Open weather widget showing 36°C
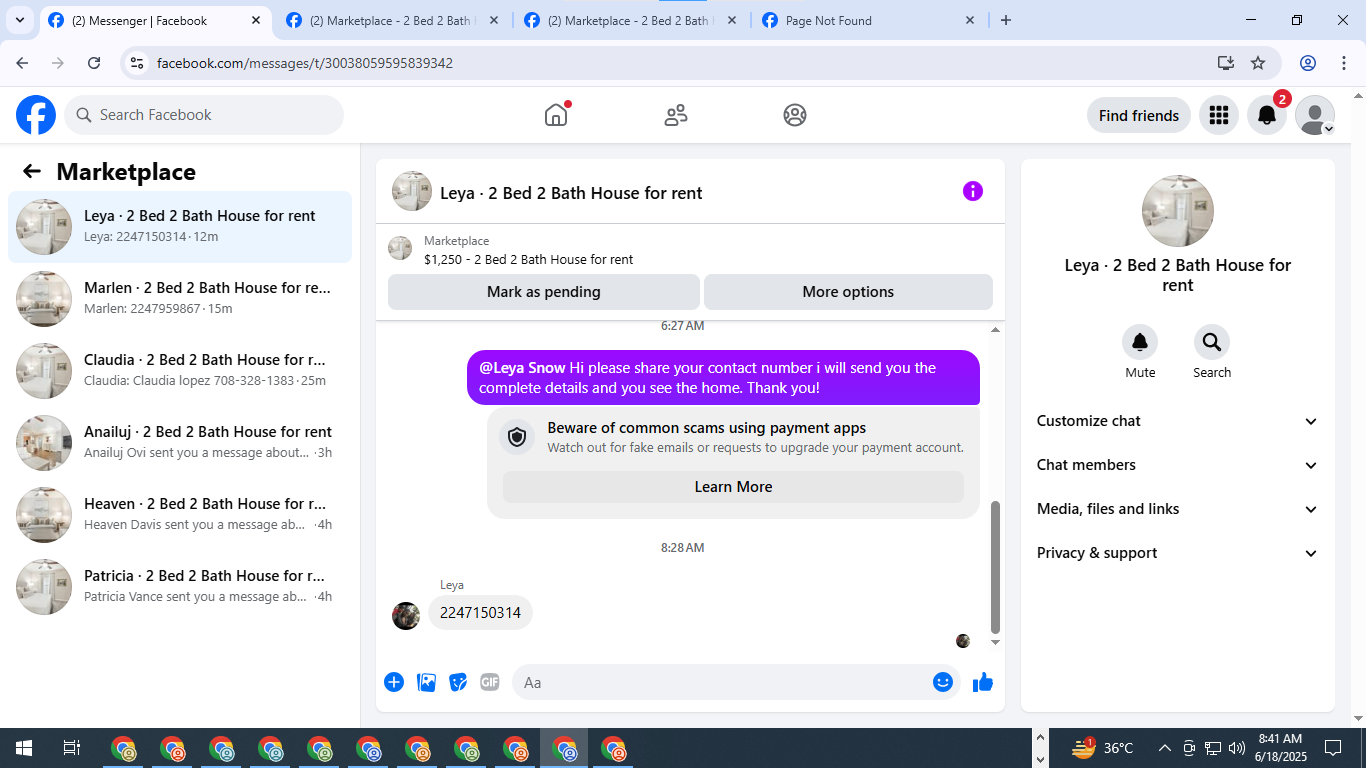 (x=1103, y=748)
